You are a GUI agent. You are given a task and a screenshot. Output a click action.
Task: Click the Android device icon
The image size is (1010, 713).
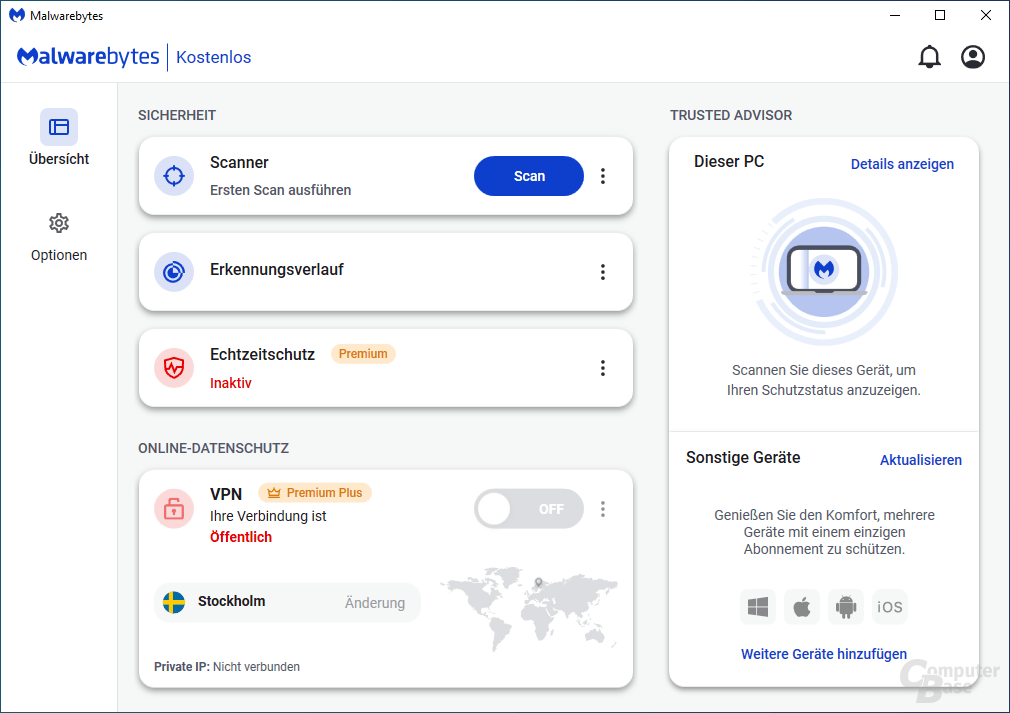846,607
